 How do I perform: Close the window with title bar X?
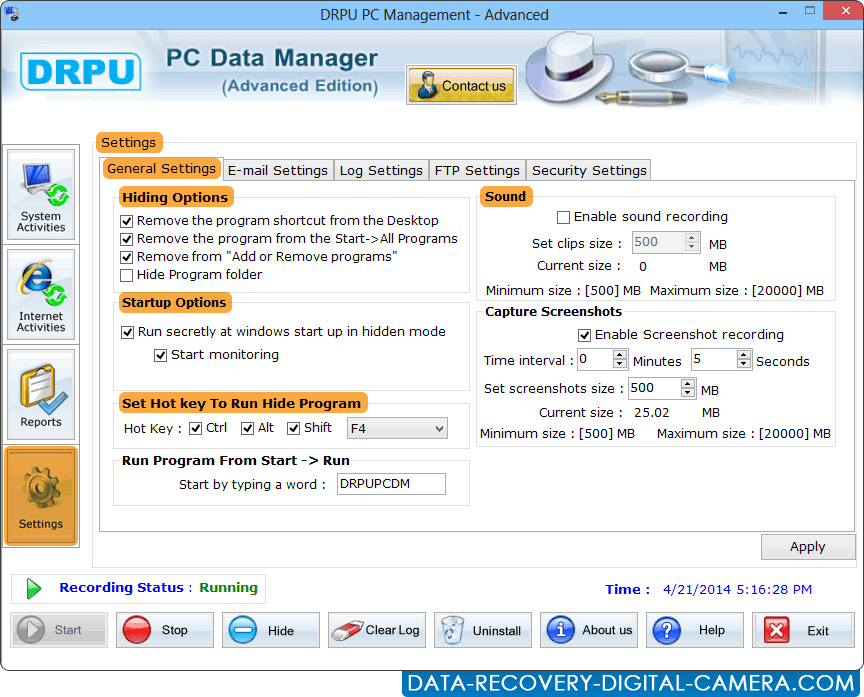tap(845, 11)
